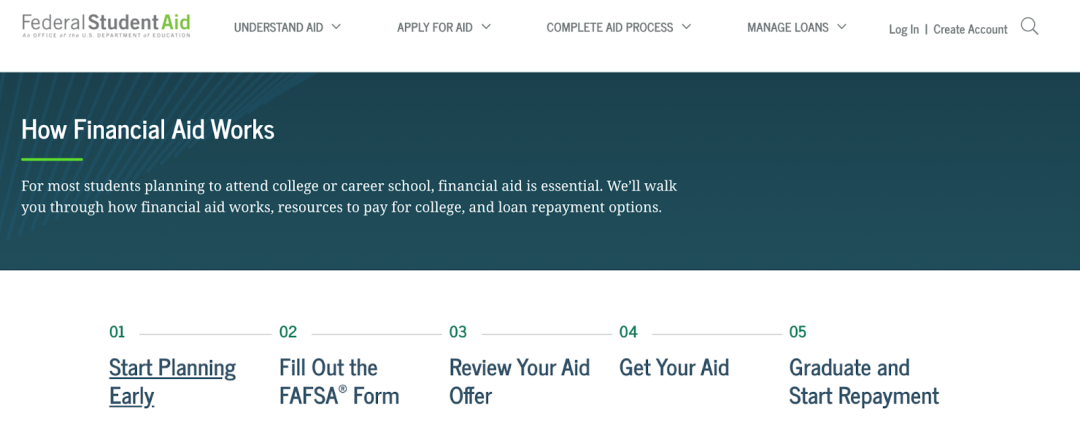Click the Log In link
Screen dimensions: 1080x423
coord(903,29)
